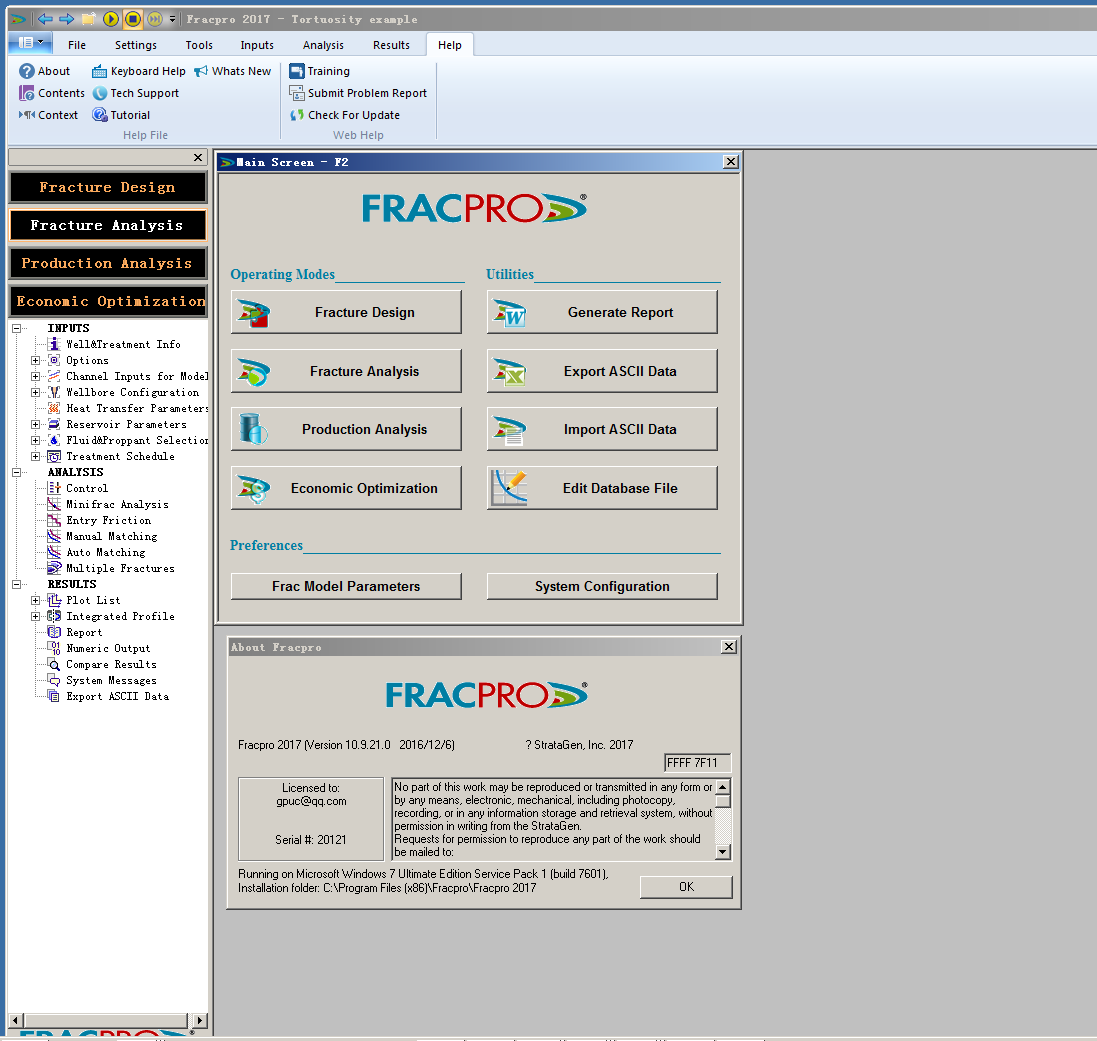Image resolution: width=1097 pixels, height=1041 pixels.
Task: Open Heat Transfer Parameters in tree
Action: pyautogui.click(x=128, y=408)
